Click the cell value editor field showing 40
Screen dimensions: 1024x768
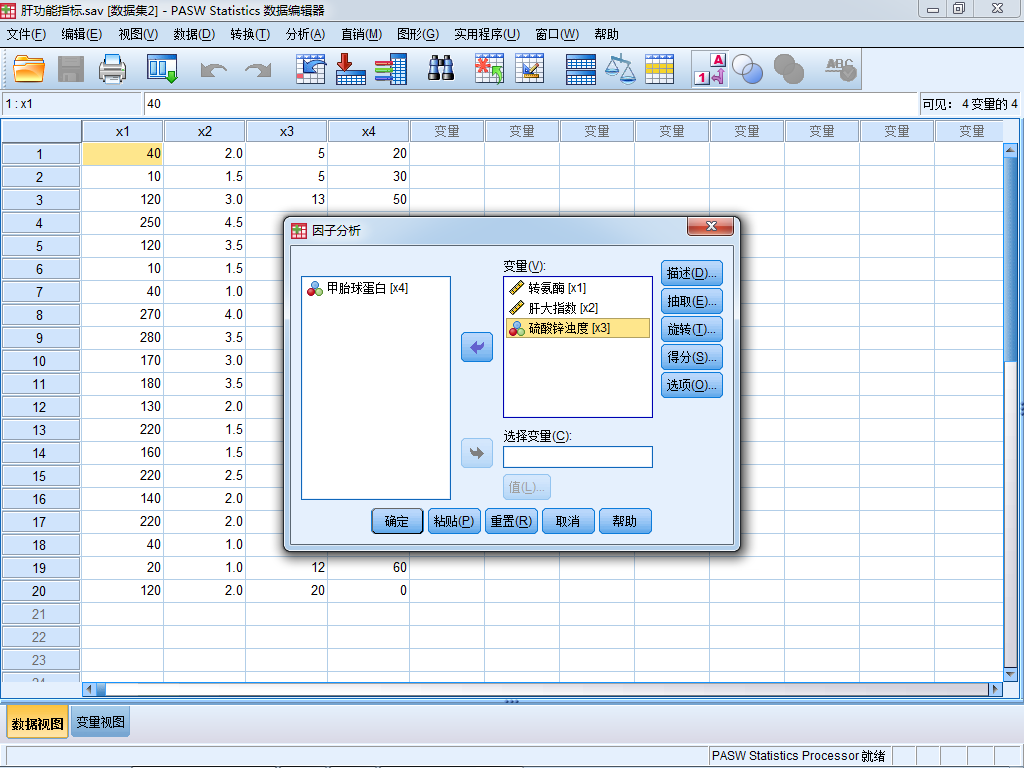530,104
